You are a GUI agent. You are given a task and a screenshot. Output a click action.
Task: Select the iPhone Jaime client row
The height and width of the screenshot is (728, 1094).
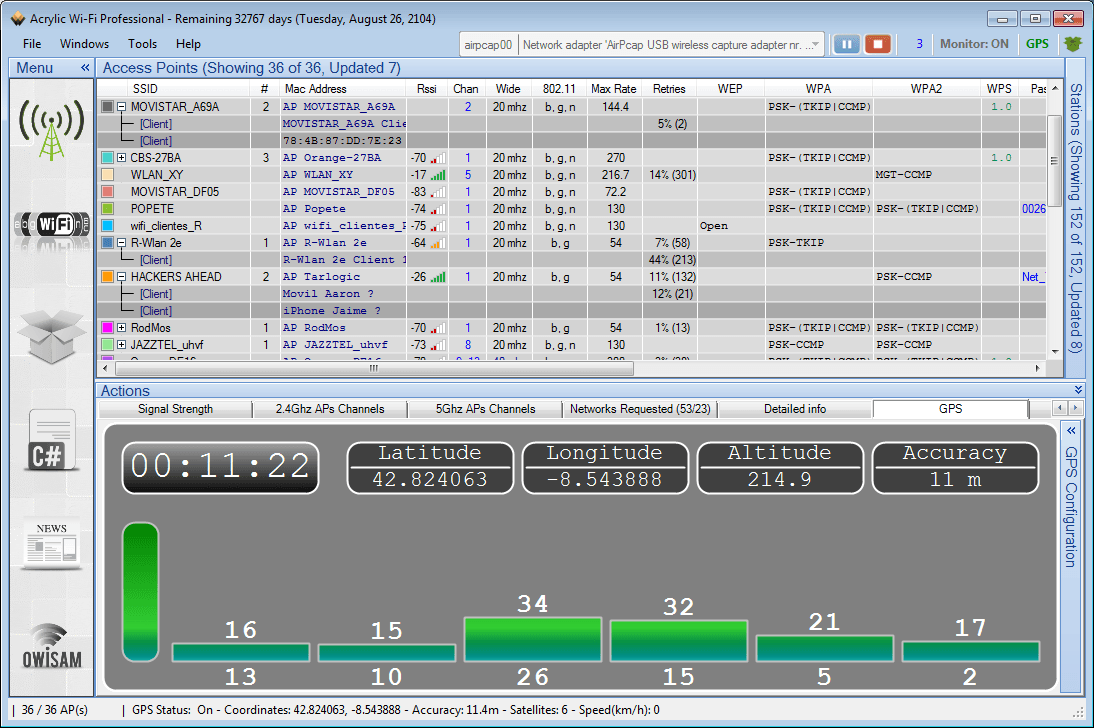(x=571, y=311)
